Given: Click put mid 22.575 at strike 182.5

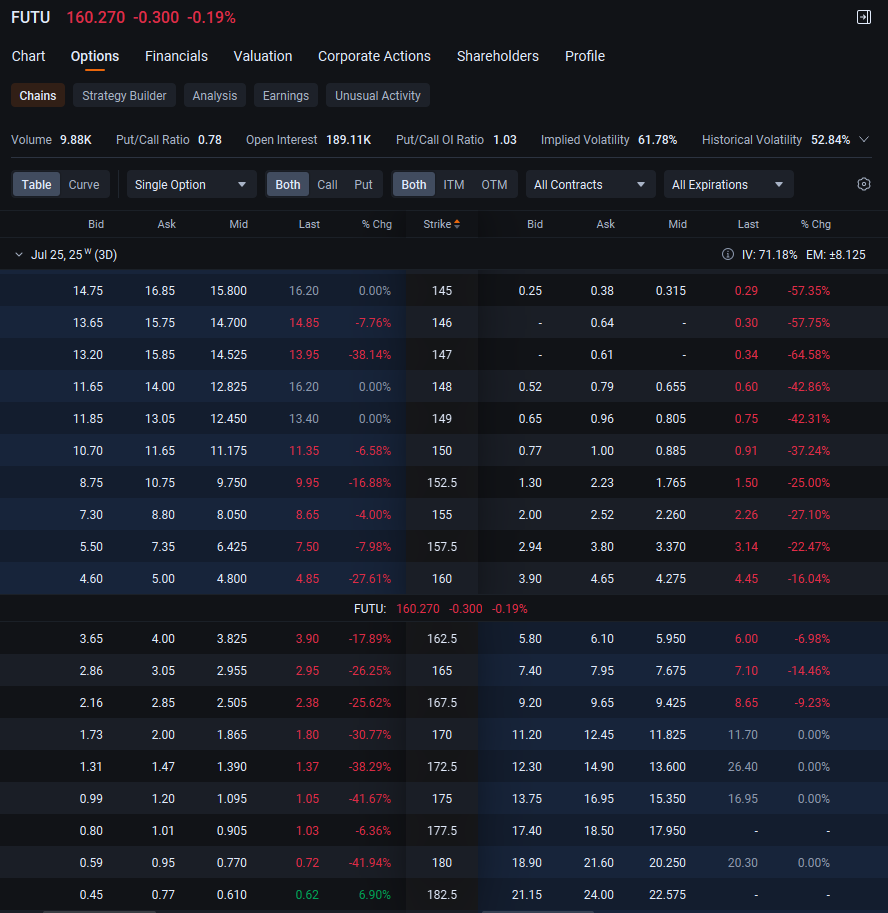Looking at the screenshot, I should coord(667,894).
